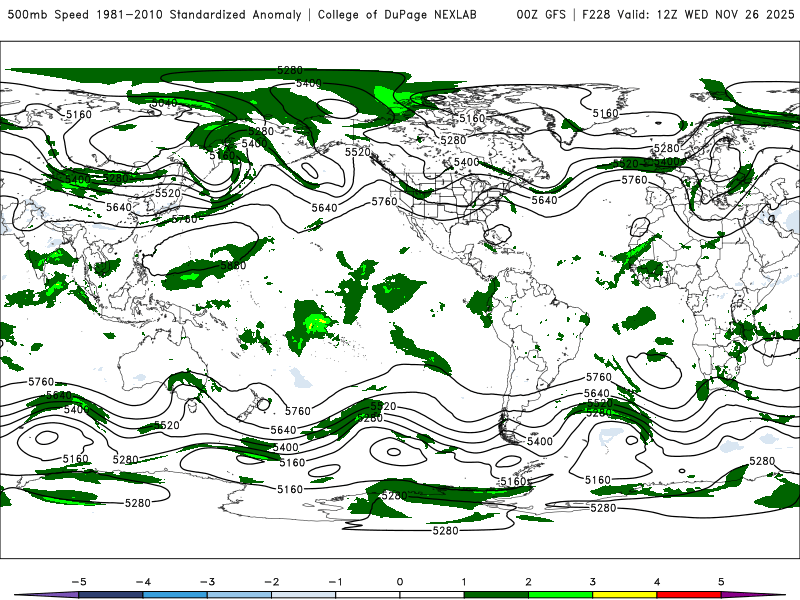Click the '-5' colorbar tick label
Viewport: 800px width, 600px height.
pos(79,582)
